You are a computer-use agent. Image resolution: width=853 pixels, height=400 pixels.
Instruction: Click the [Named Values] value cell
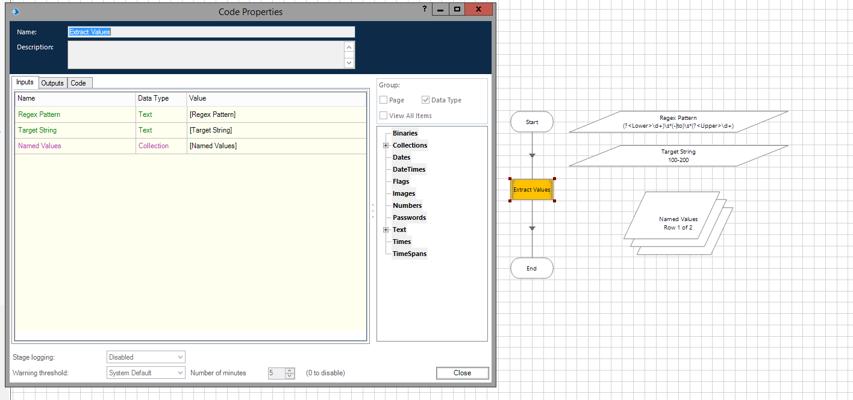pyautogui.click(x=276, y=146)
